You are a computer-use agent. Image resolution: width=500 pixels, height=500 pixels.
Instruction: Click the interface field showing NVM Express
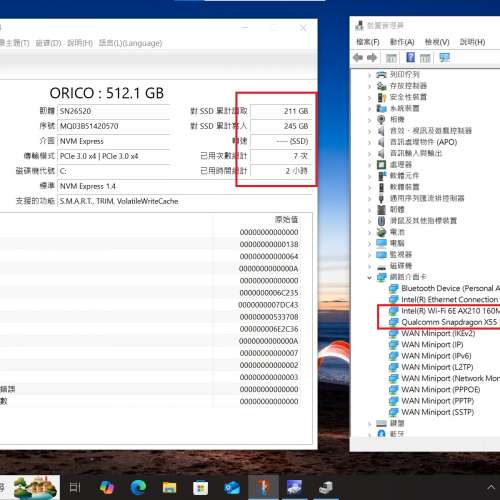pyautogui.click(x=114, y=141)
